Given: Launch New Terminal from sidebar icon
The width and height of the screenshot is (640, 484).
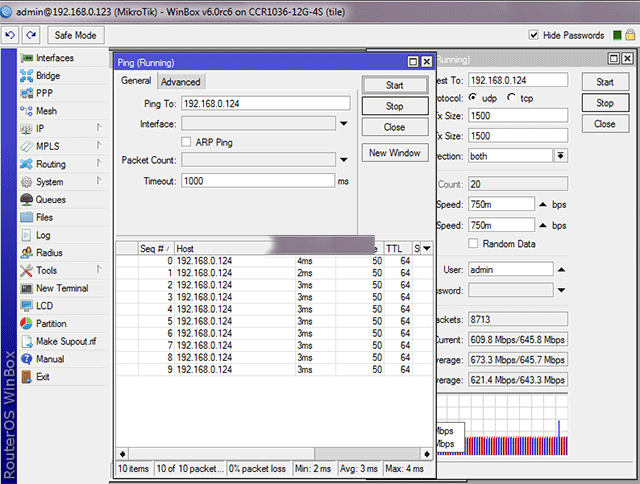Looking at the screenshot, I should 27,288.
